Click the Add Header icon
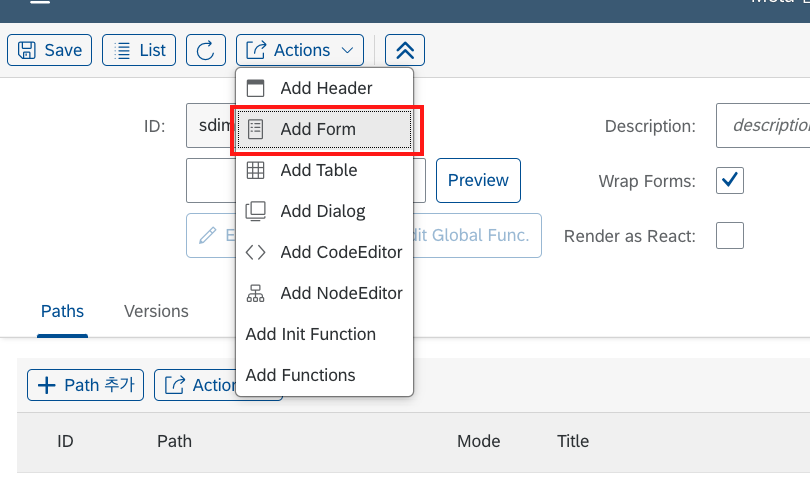Viewport: 810px width, 492px height. [255, 88]
